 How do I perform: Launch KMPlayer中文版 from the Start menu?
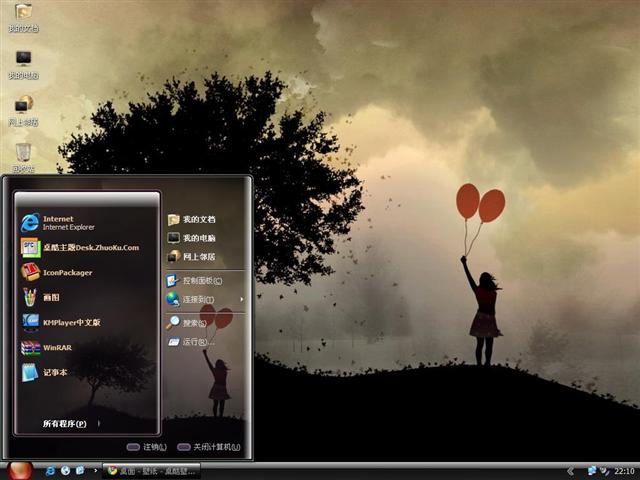pyautogui.click(x=68, y=322)
